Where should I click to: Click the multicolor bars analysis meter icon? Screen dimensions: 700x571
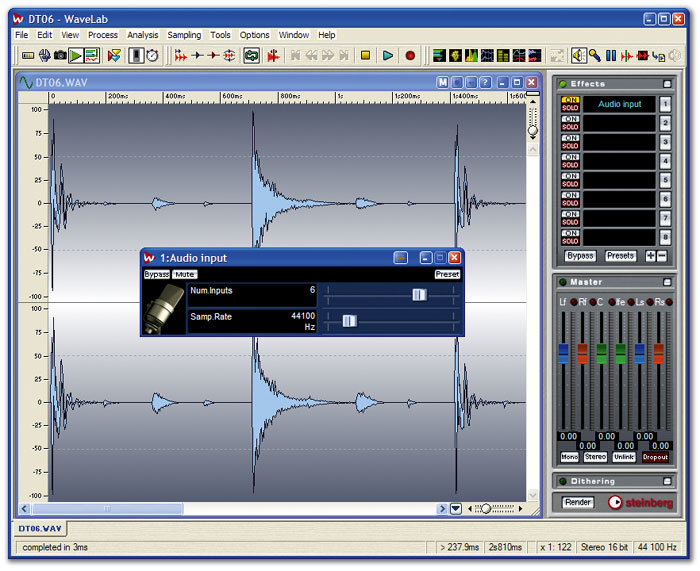[x=439, y=56]
